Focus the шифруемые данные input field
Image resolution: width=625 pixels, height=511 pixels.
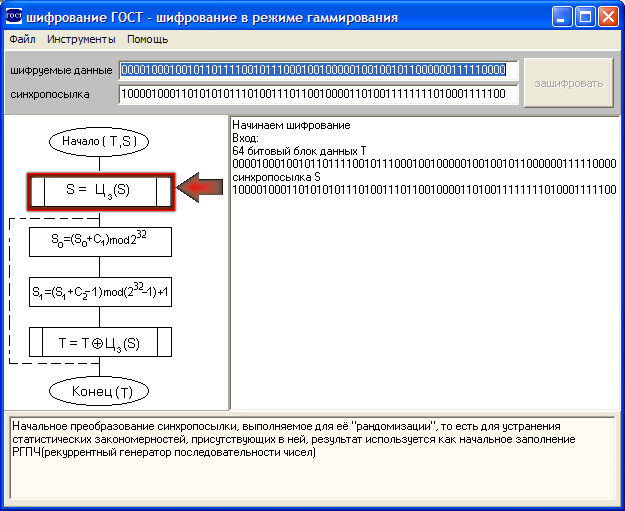318,70
